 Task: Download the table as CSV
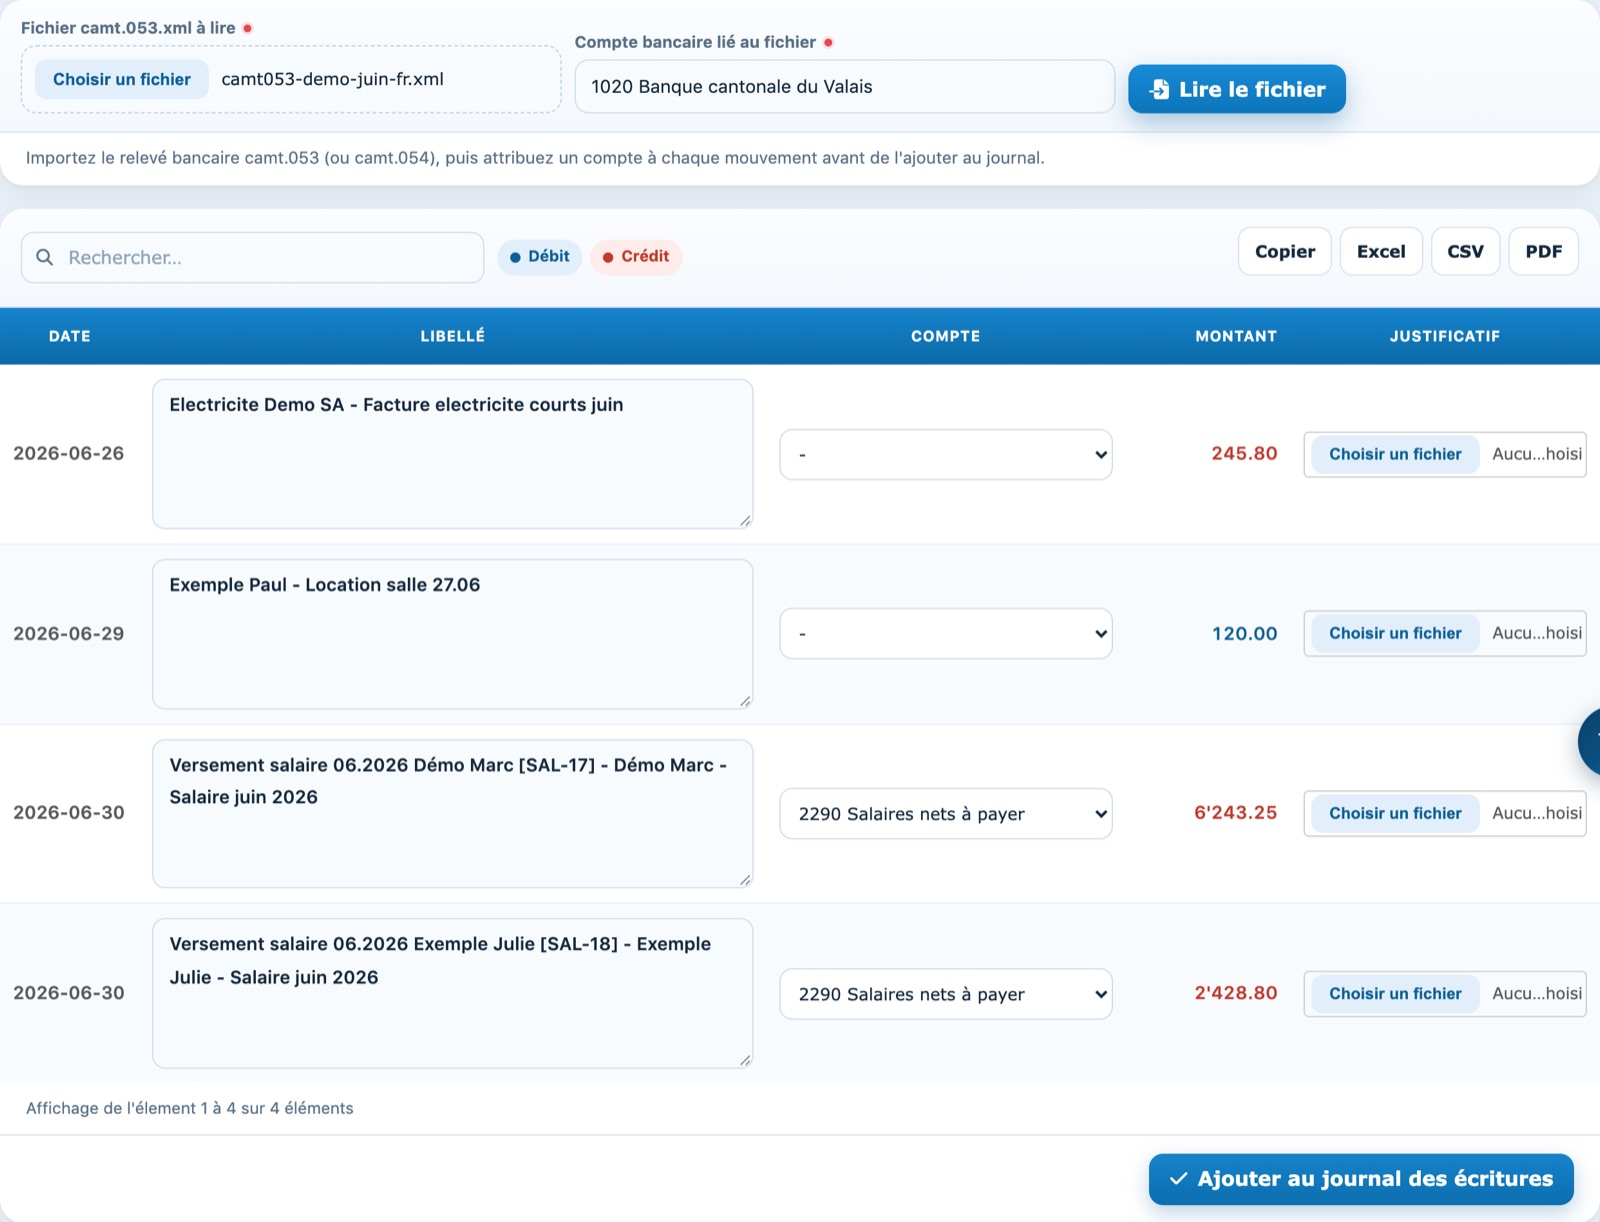(x=1466, y=252)
